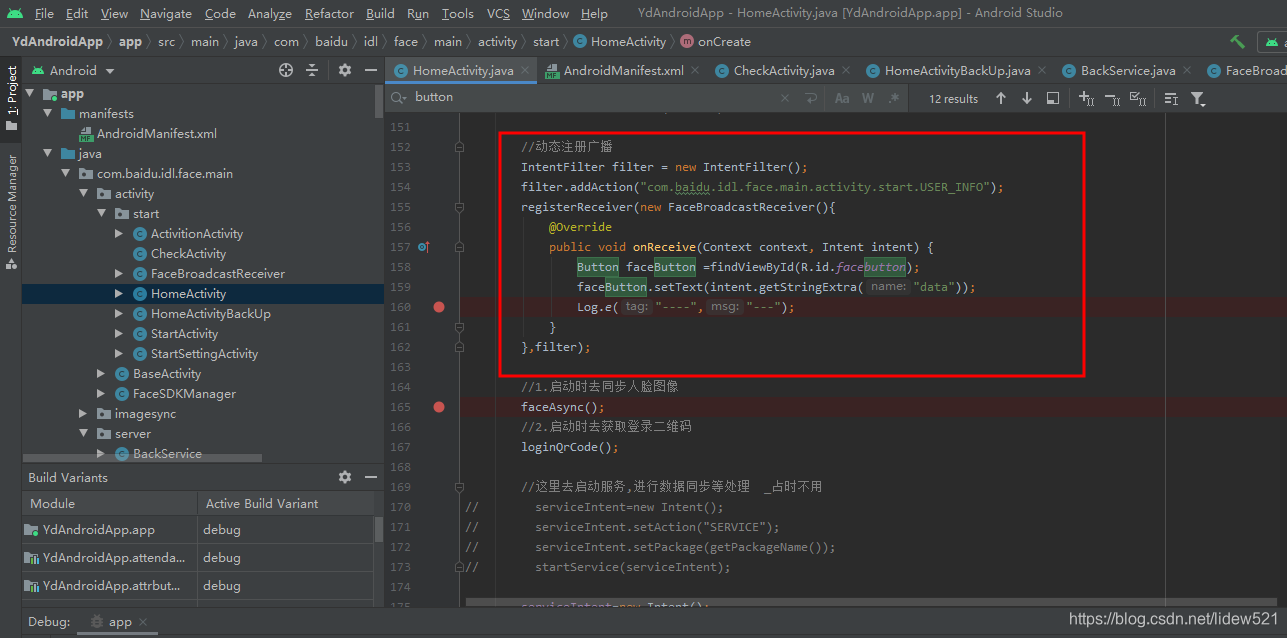Open AndroidManifest.xml in project tree
Viewport: 1287px width, 638px height.
click(x=156, y=134)
